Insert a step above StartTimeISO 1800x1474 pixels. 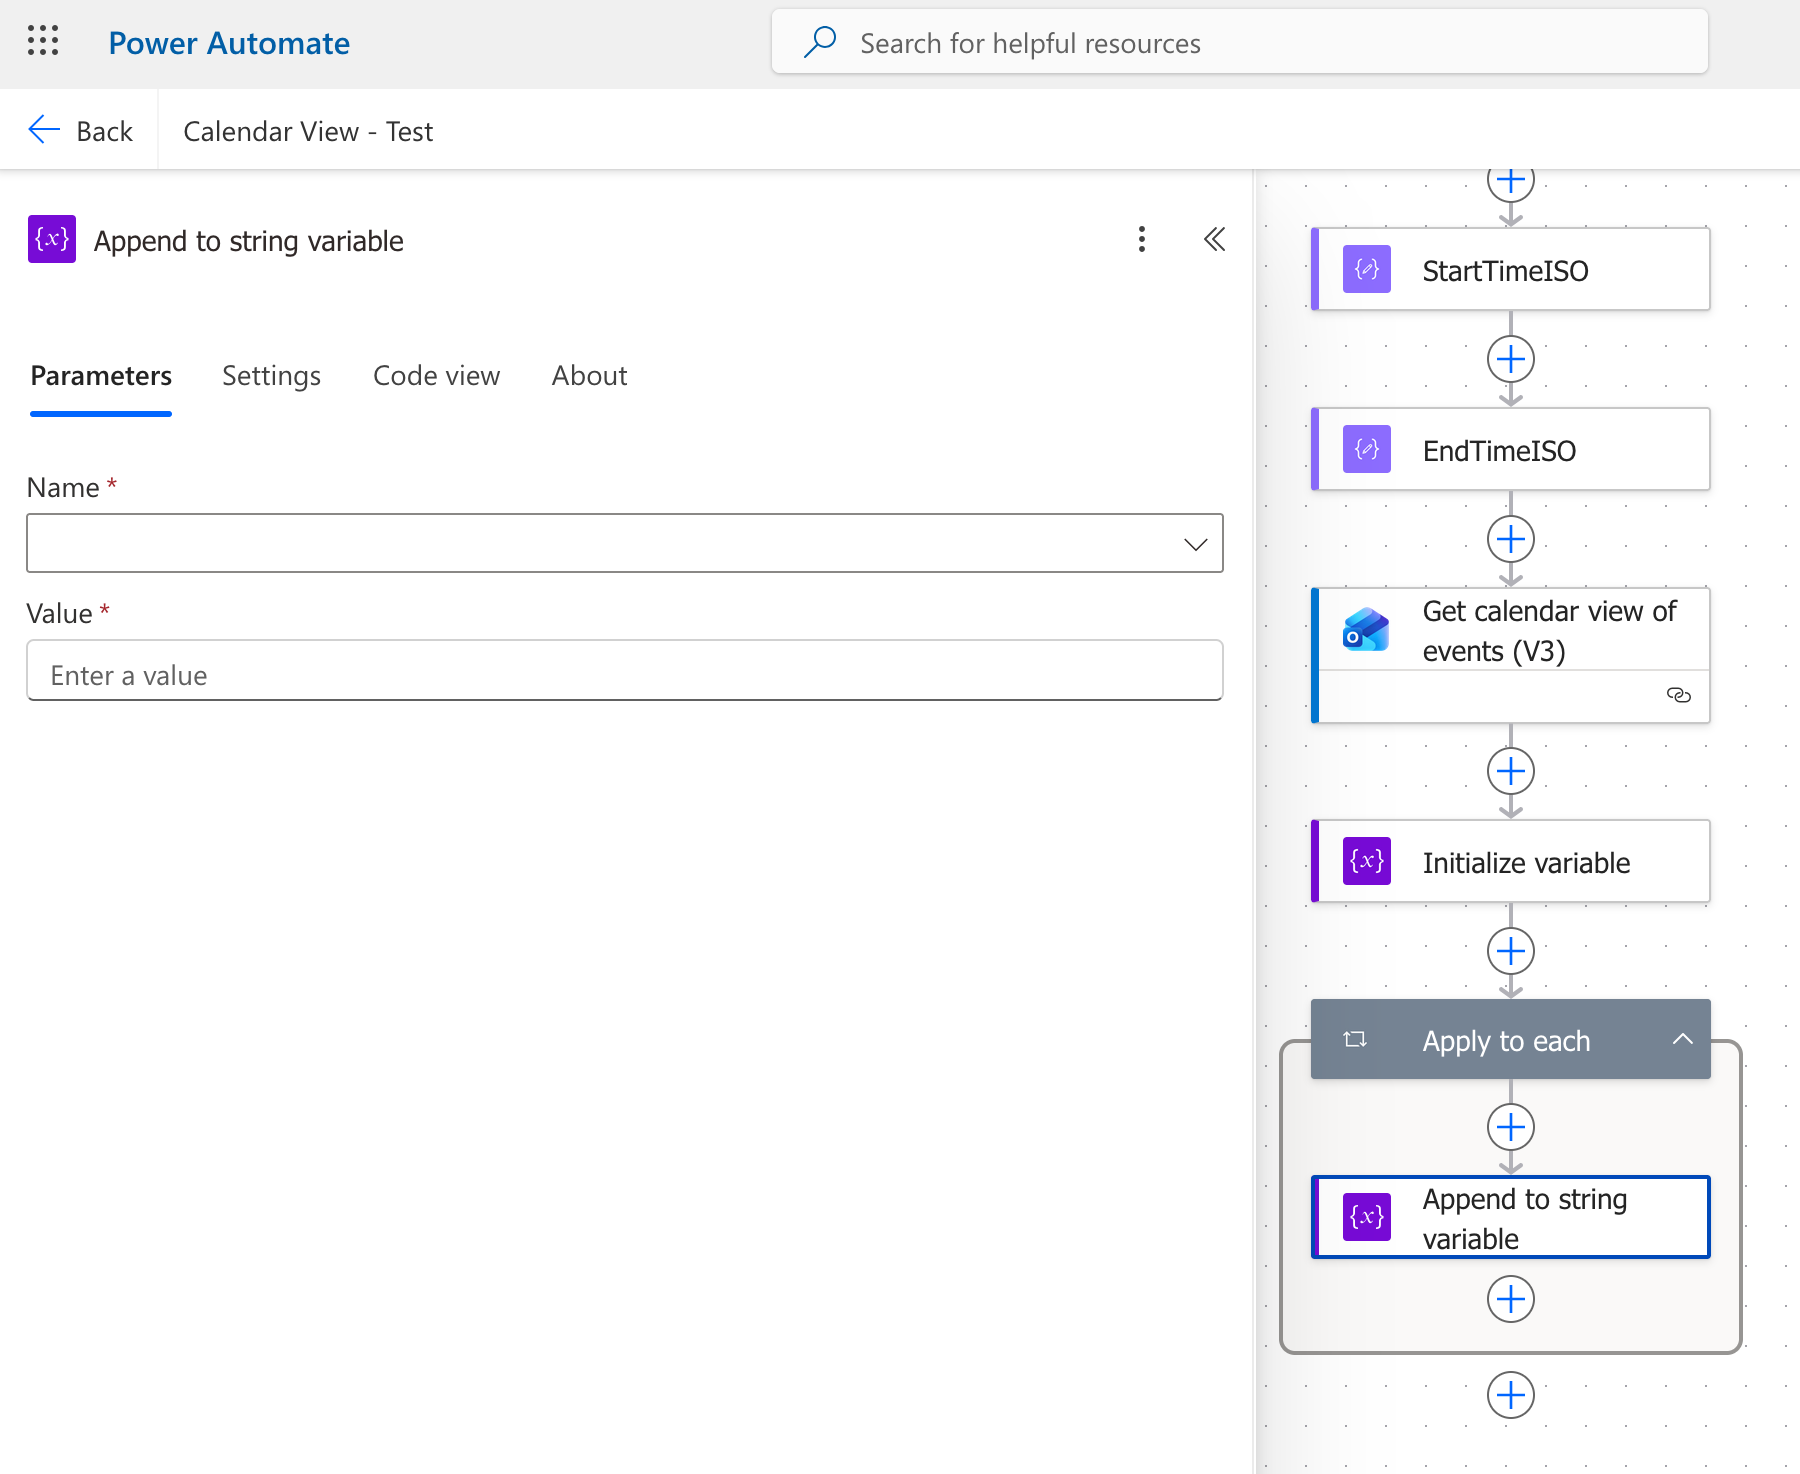[x=1511, y=183]
